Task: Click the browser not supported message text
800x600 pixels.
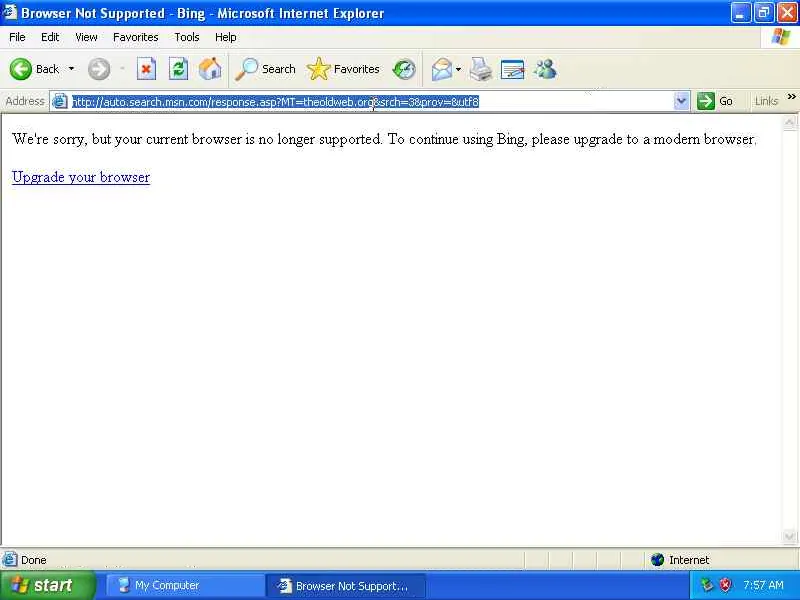Action: pos(384,139)
